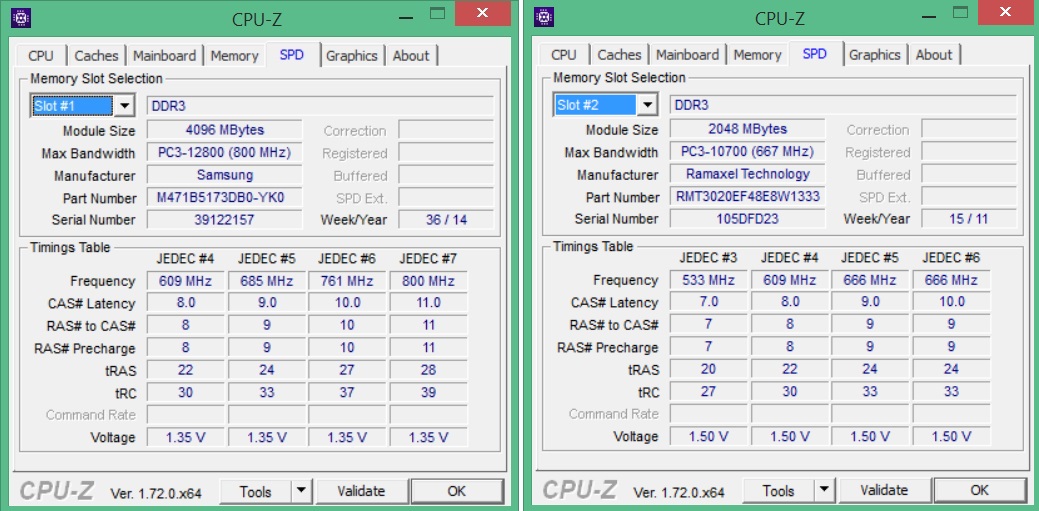
Task: Click PC3-12800 (800 MHz) bandwidth field
Action: pyautogui.click(x=225, y=152)
